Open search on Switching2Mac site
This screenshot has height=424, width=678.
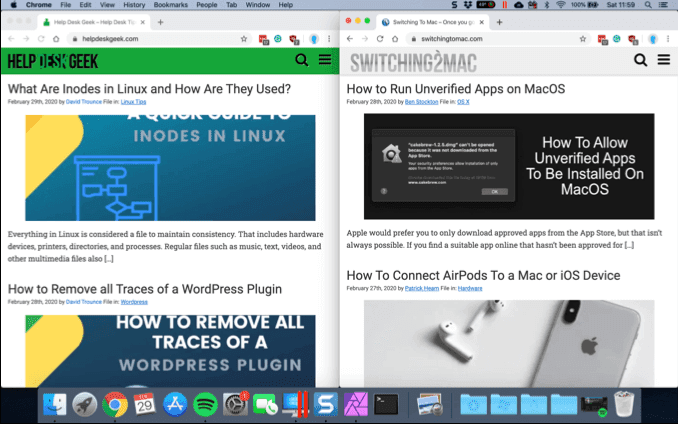point(640,60)
